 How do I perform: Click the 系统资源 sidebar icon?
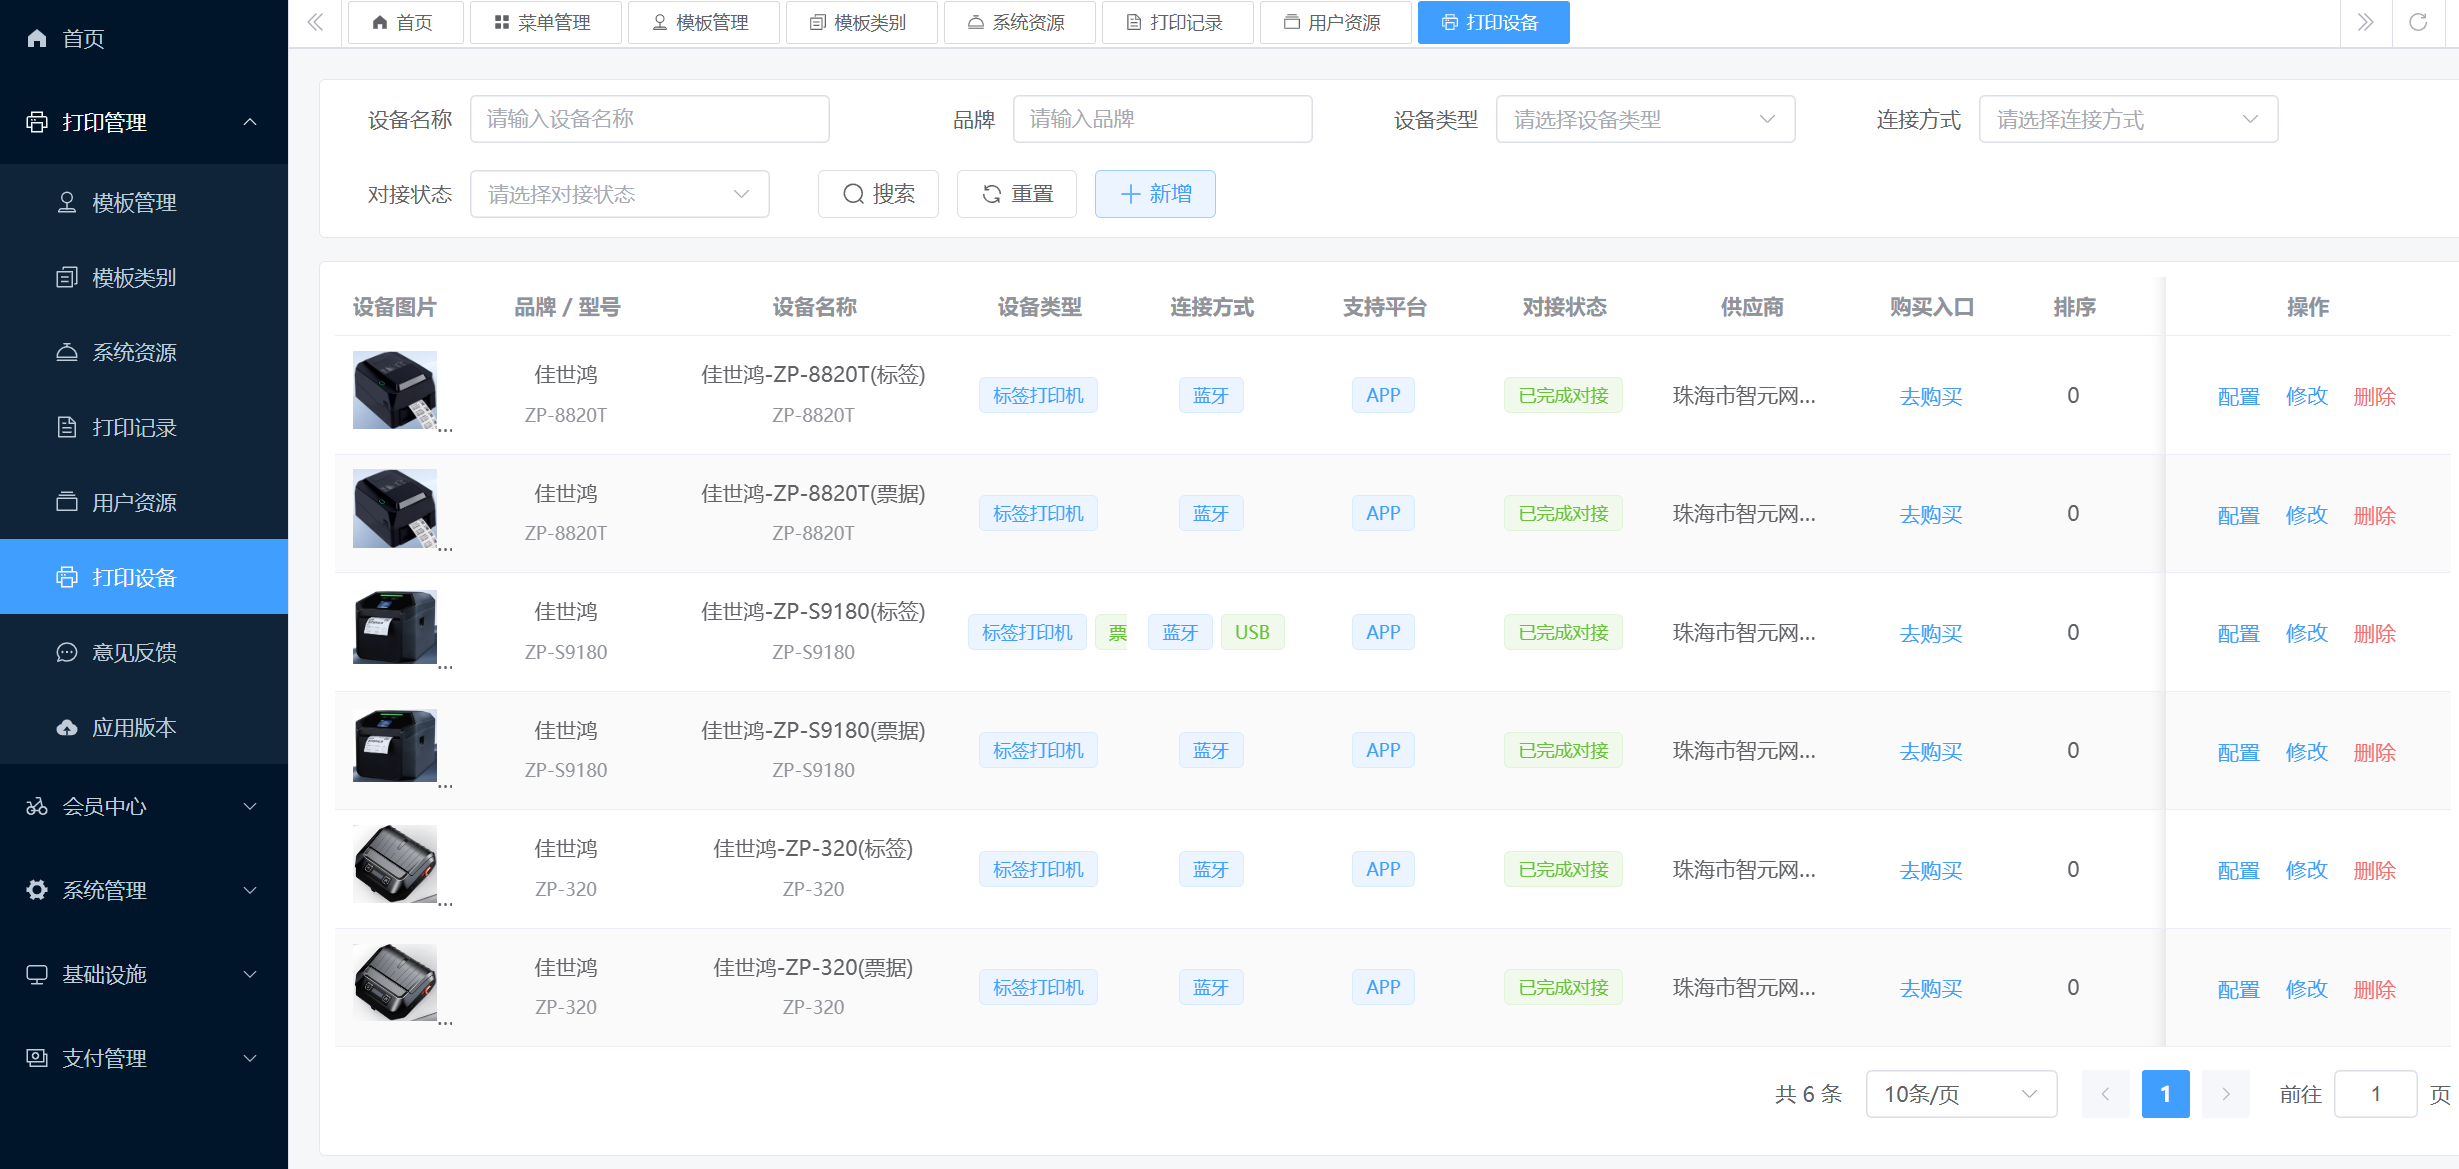tap(67, 352)
